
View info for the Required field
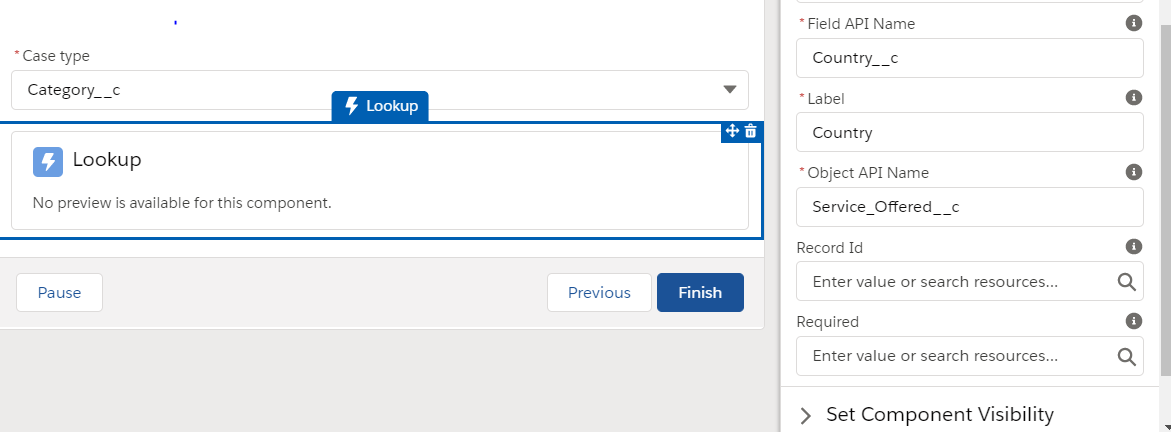click(x=1133, y=321)
